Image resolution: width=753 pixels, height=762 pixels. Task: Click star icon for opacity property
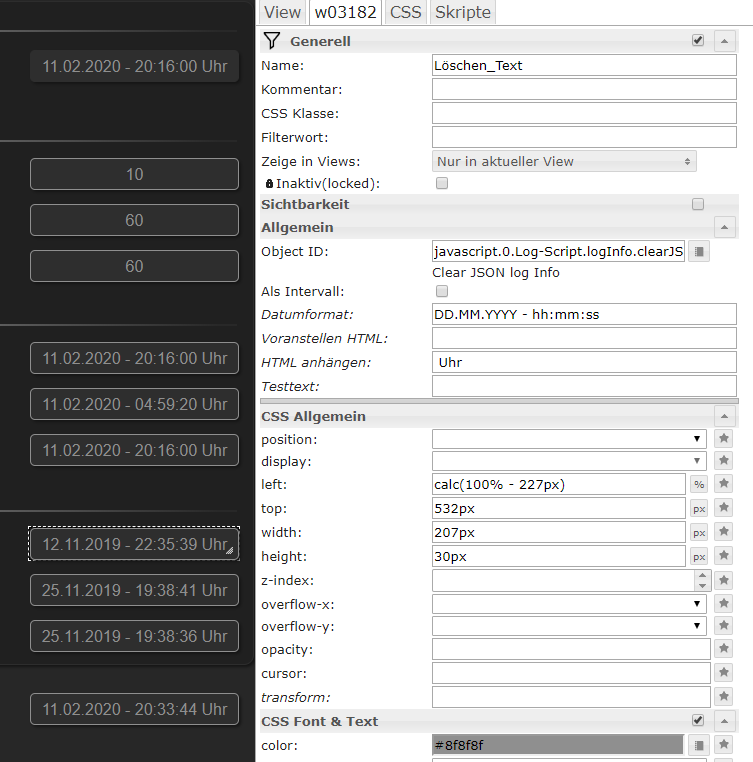723,648
